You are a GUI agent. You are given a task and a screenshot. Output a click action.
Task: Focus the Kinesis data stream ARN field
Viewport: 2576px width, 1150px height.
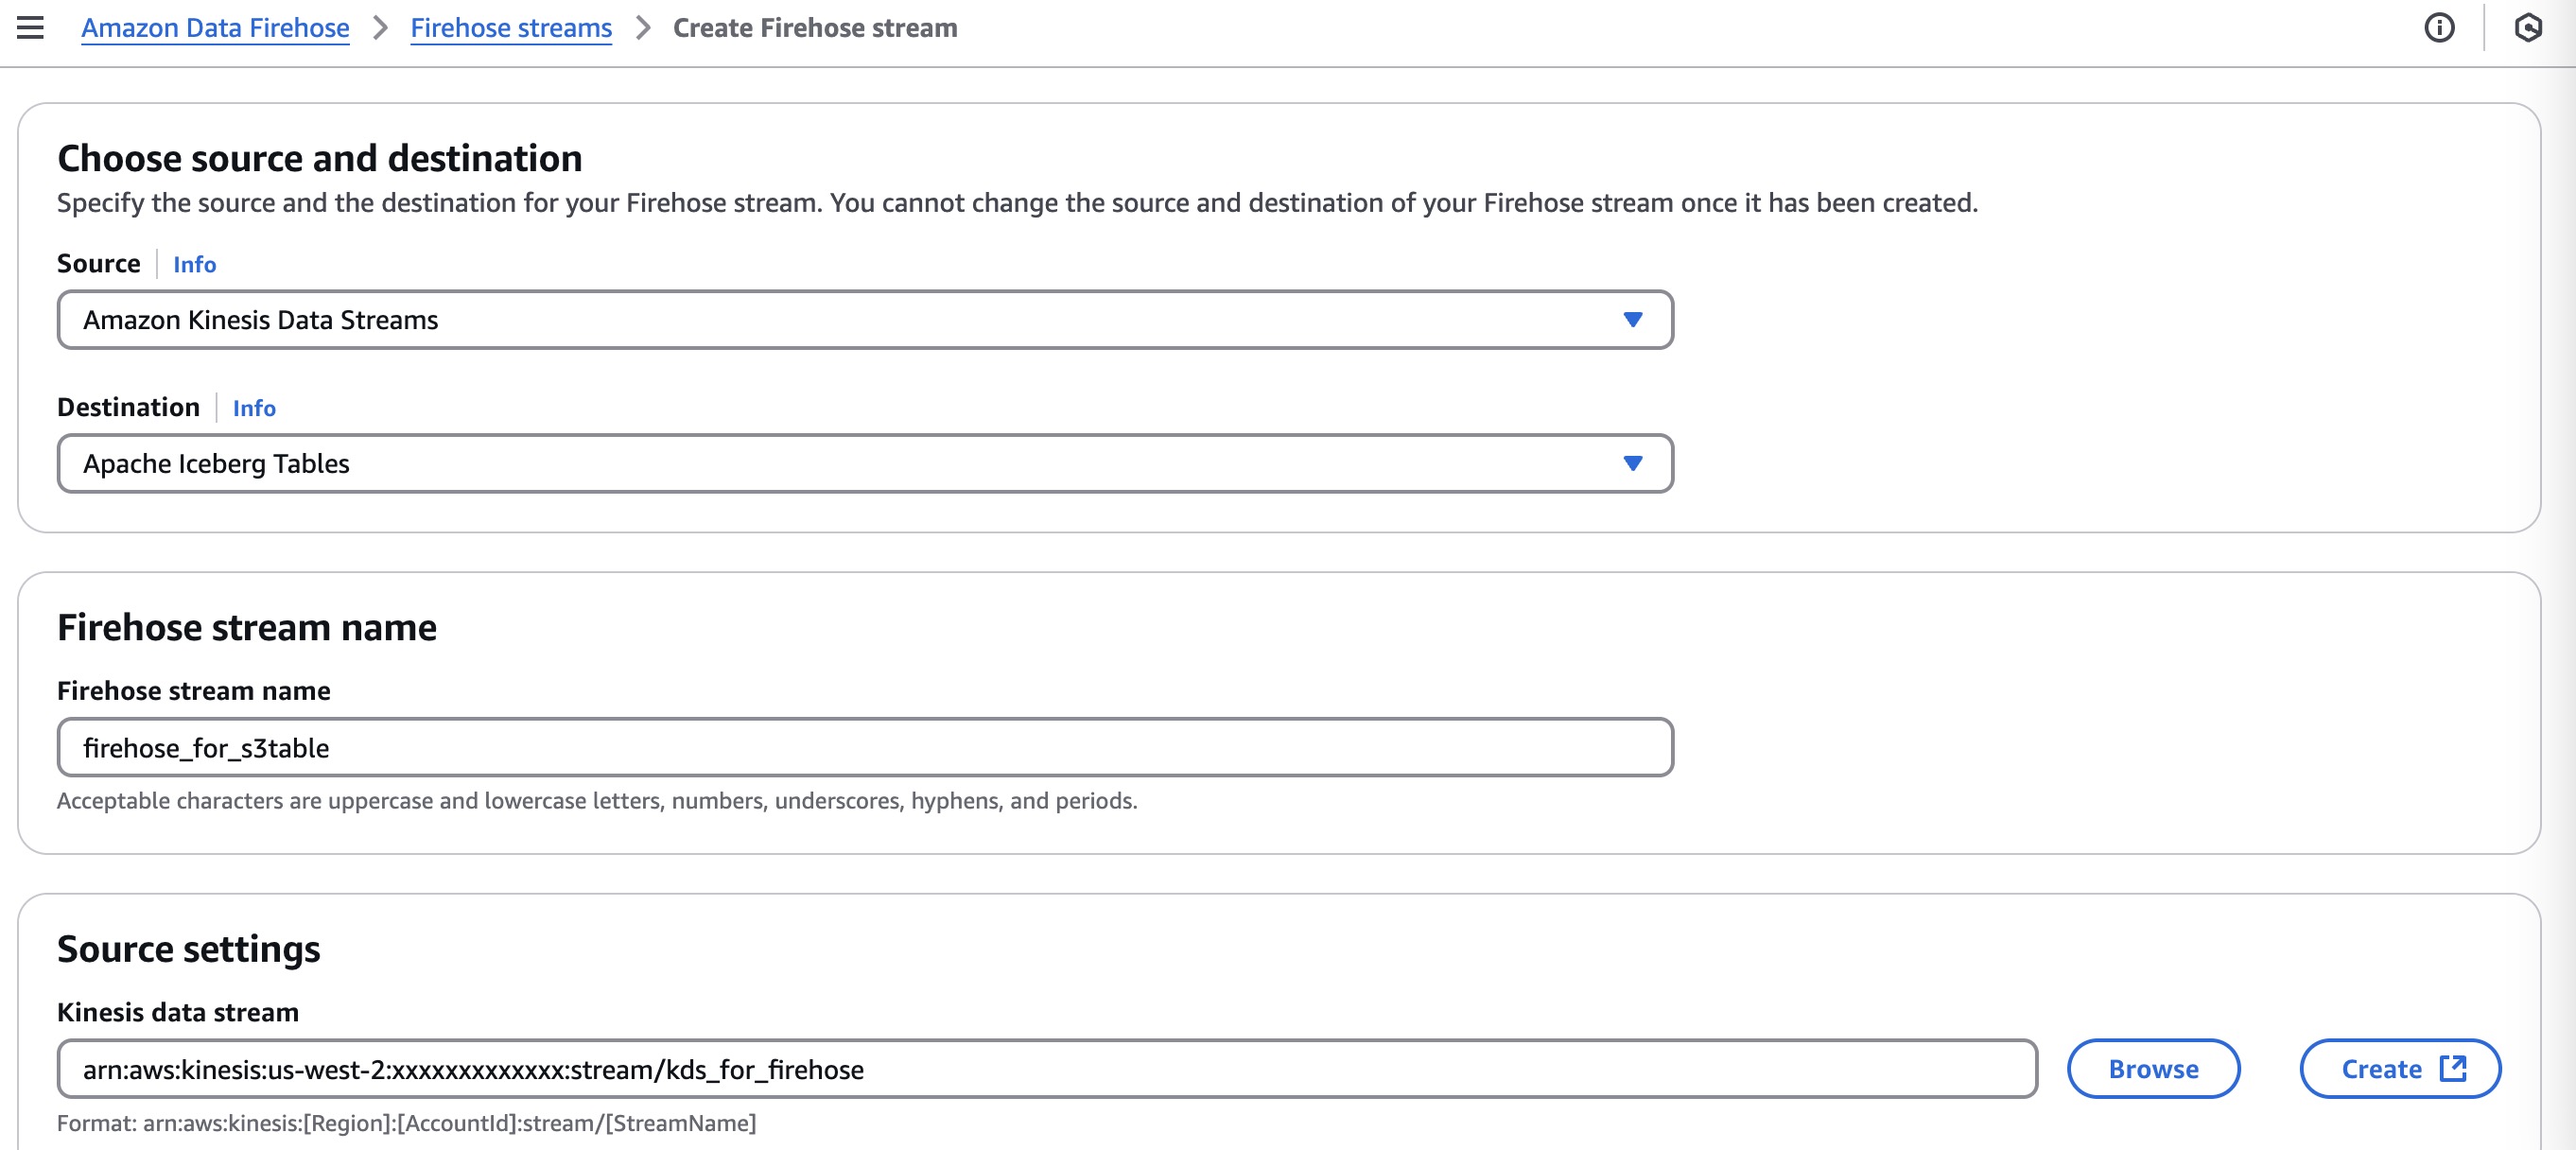pyautogui.click(x=1046, y=1068)
